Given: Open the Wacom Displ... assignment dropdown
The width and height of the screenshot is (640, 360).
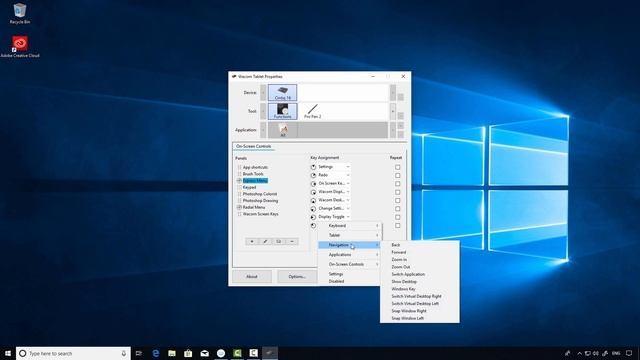Looking at the screenshot, I should [333, 192].
